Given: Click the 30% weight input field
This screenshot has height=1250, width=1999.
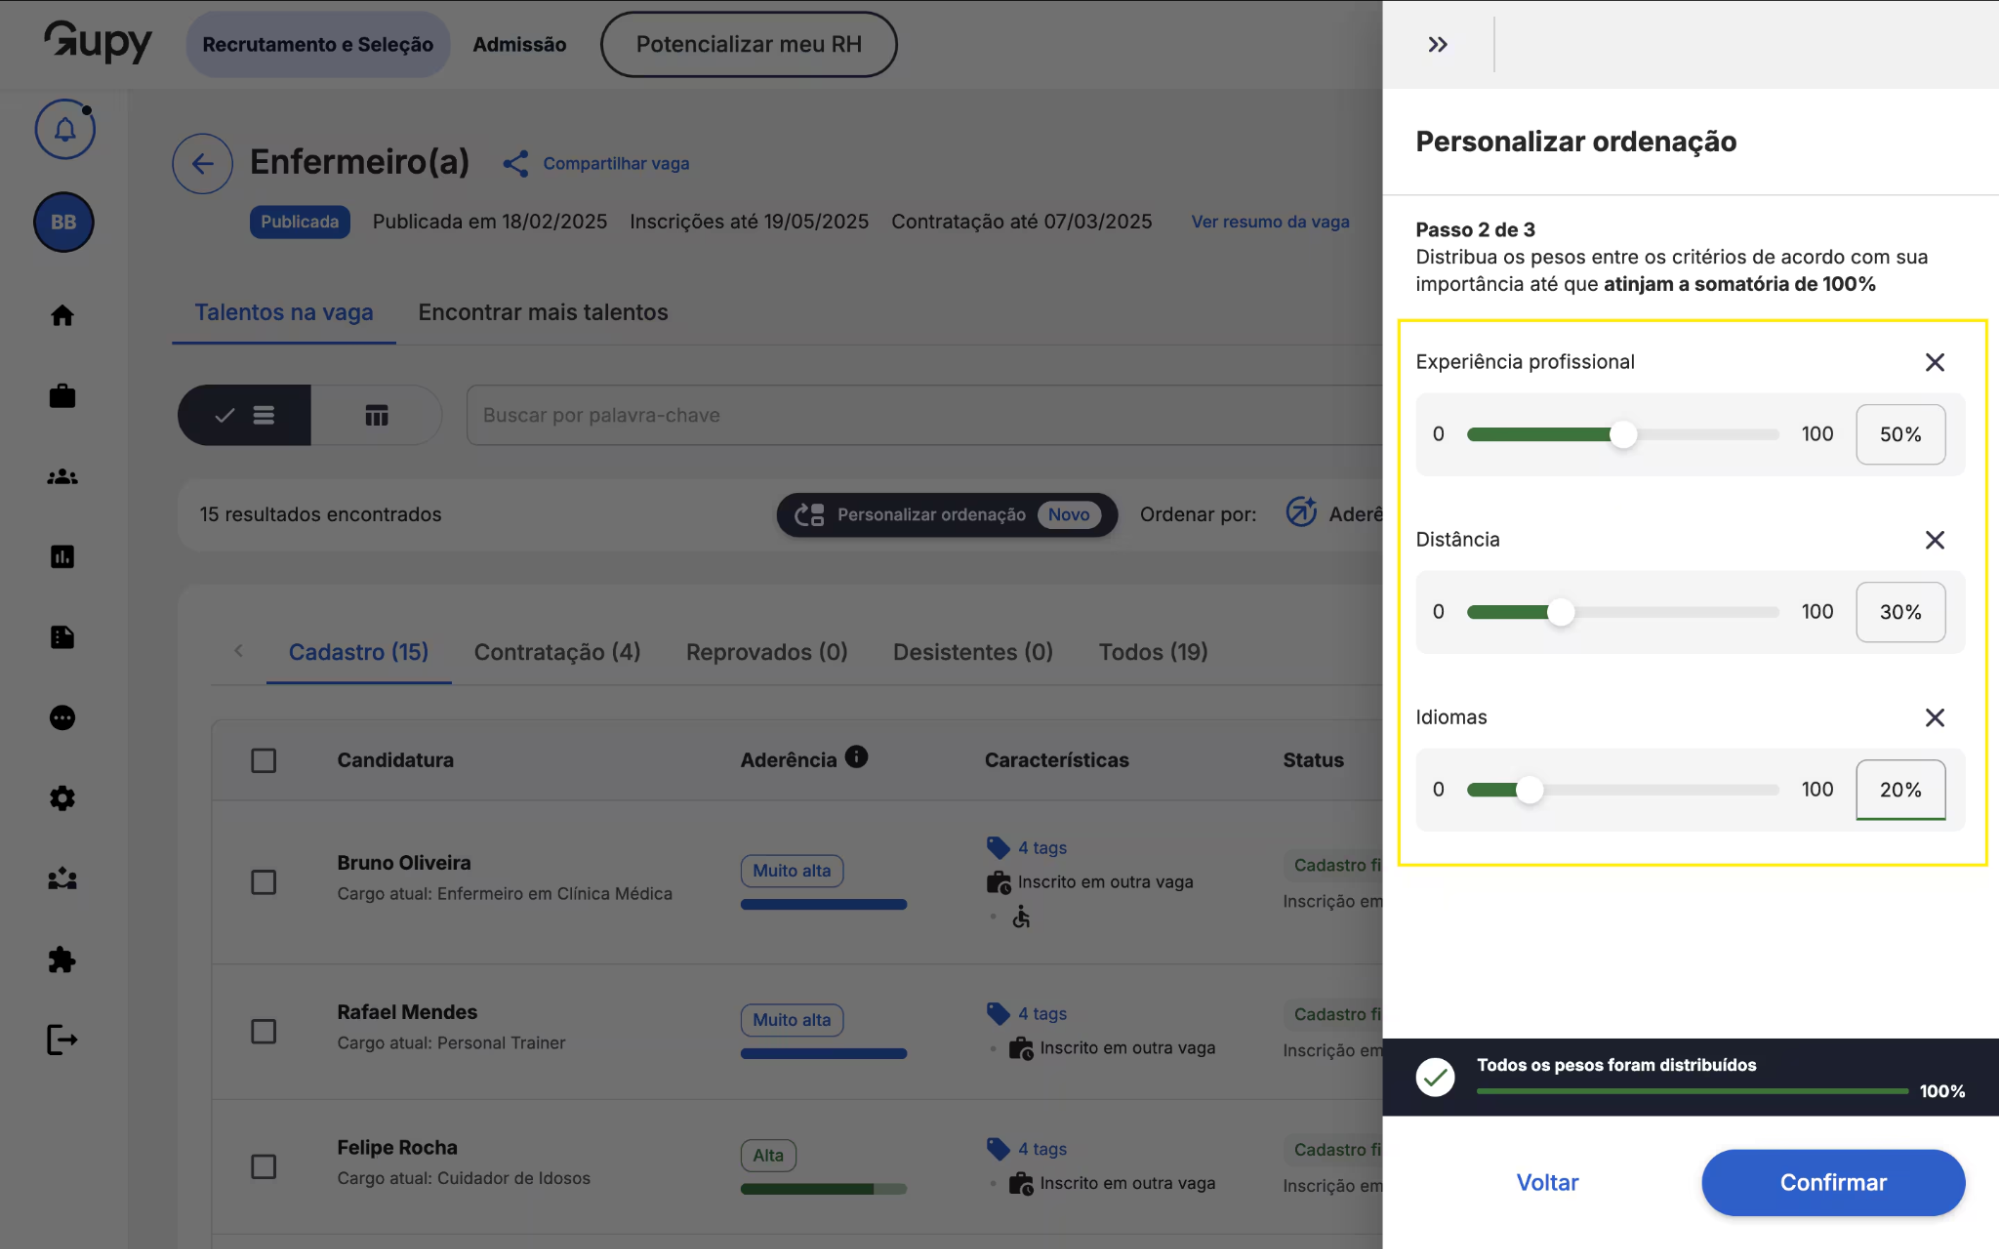Looking at the screenshot, I should 1900,612.
